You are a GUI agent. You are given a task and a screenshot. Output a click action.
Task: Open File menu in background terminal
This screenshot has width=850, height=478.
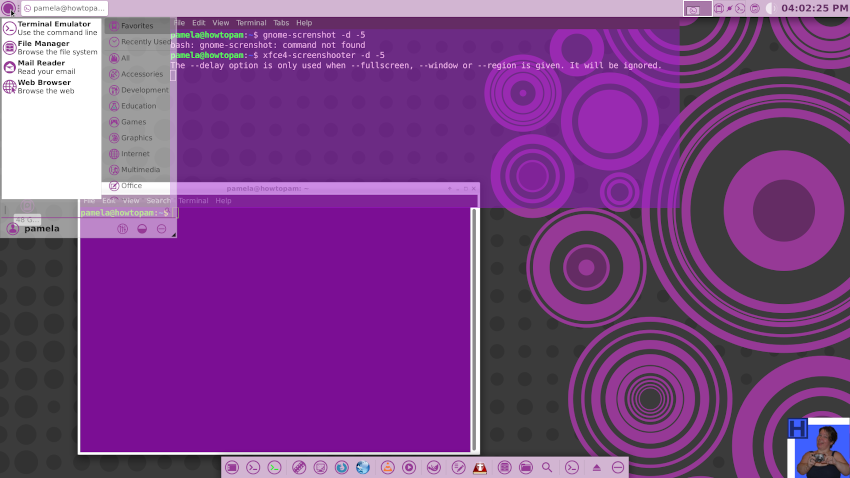point(179,23)
